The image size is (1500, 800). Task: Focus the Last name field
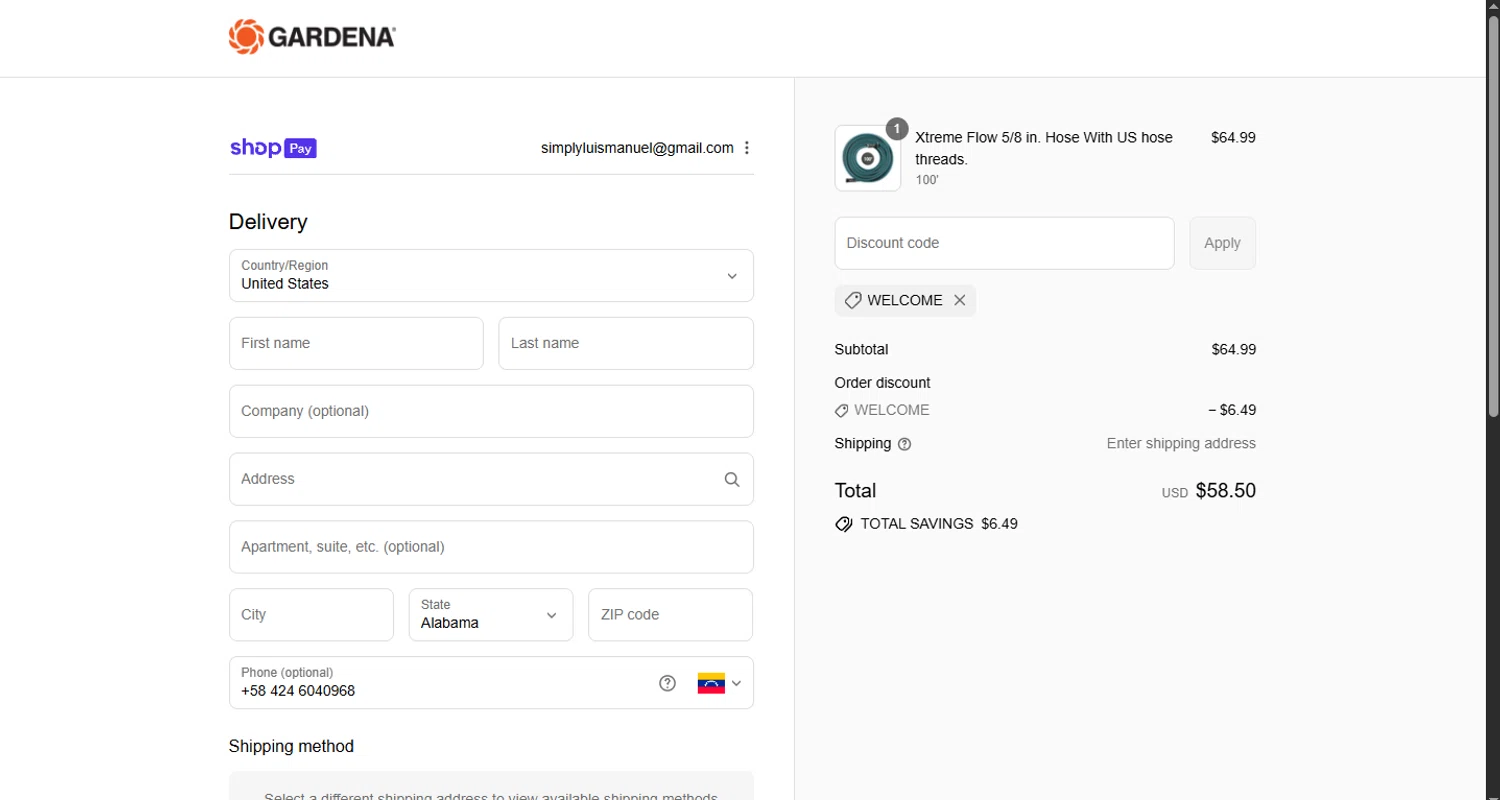pos(626,343)
